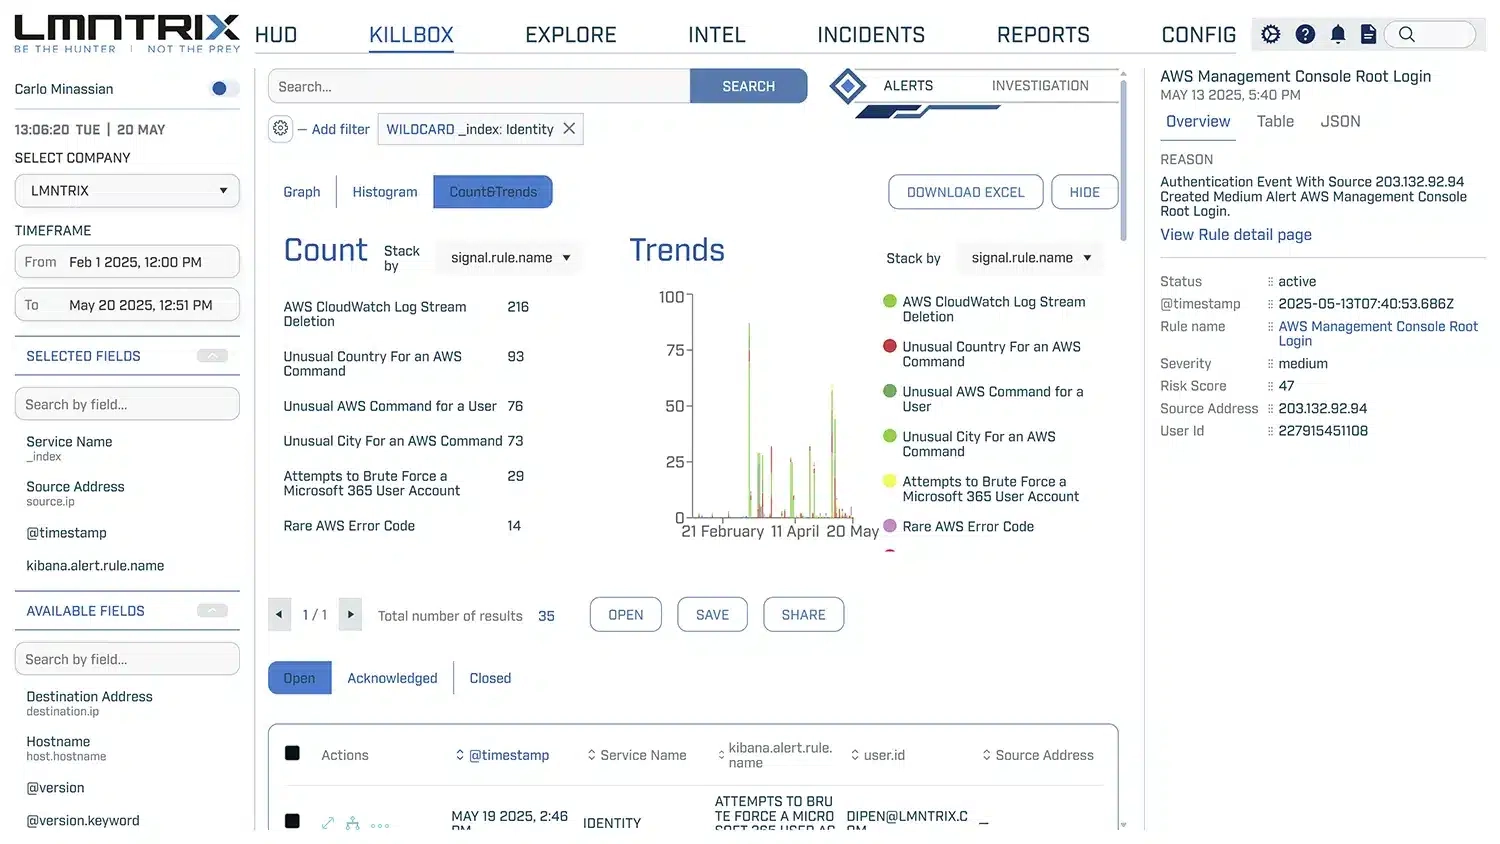The height and width of the screenshot is (844, 1500).
Task: Go to next results page arrow
Action: [350, 614]
